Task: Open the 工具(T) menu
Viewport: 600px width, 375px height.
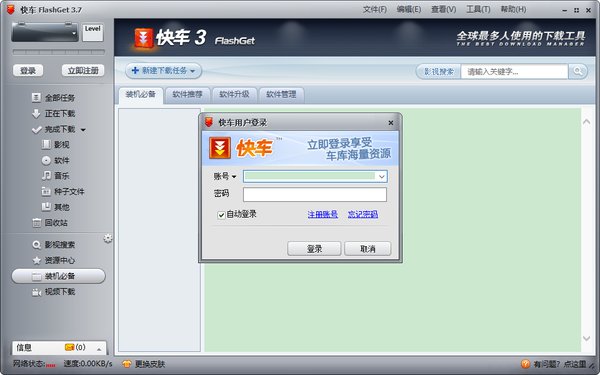Action: (478, 10)
